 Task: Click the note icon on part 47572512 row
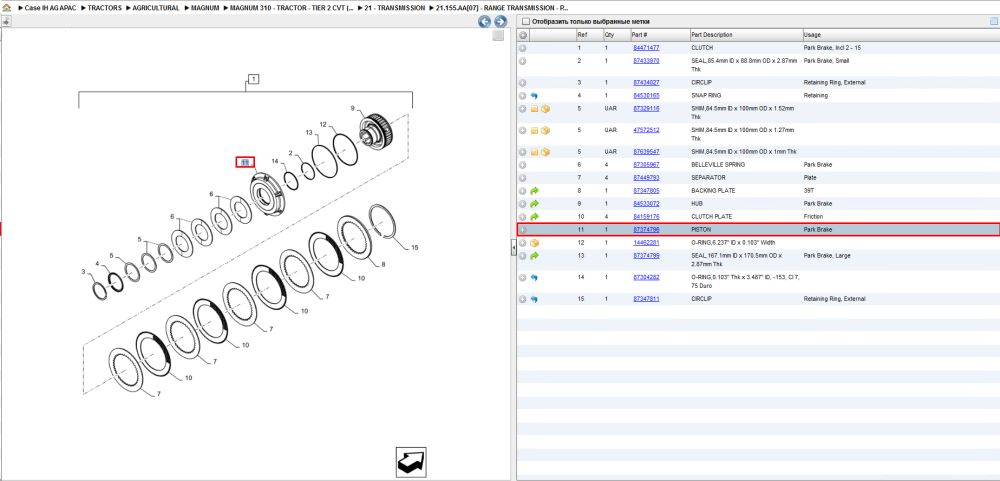click(x=534, y=130)
